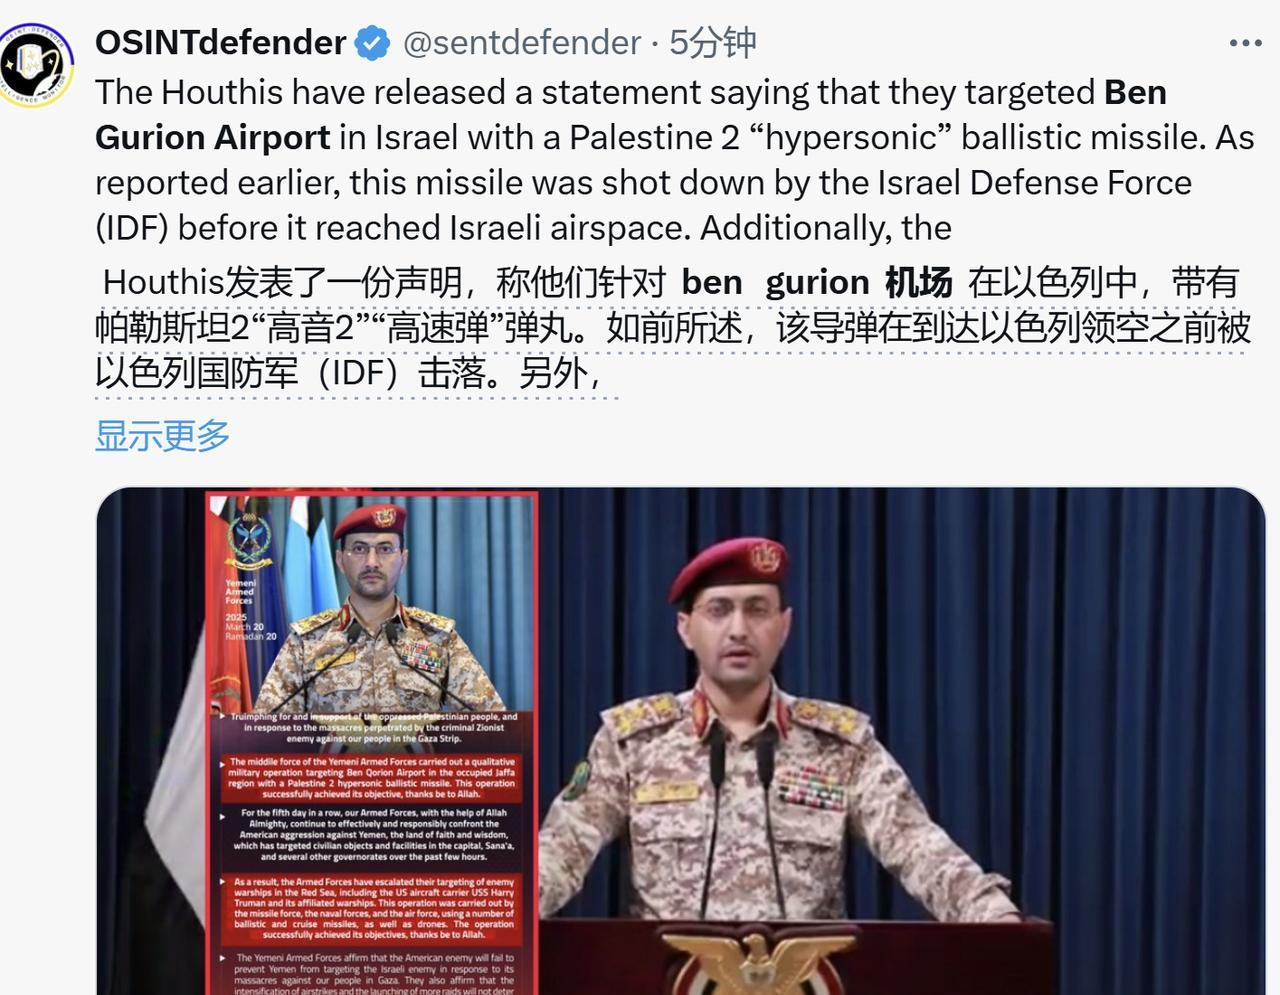Click the Palestine 2 missile statement paragraph
Screen dimensions: 1280x995
(x=371, y=778)
